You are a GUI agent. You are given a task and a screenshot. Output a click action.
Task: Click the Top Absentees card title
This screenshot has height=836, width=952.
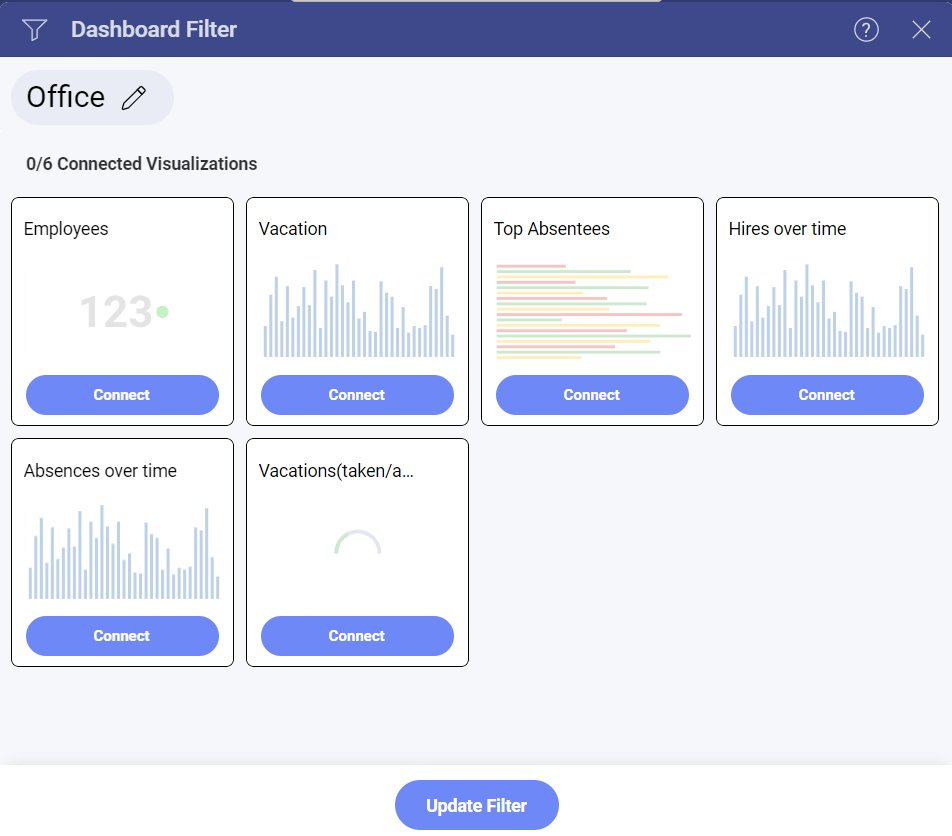[x=551, y=229]
